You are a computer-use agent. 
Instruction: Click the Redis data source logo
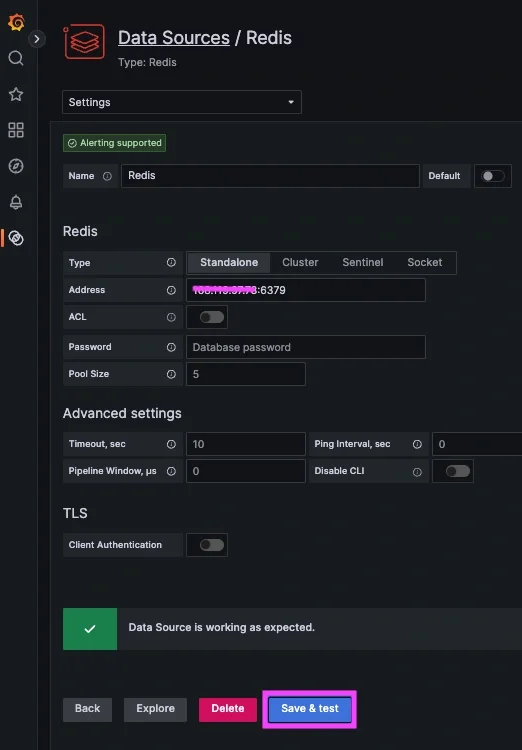[x=84, y=42]
